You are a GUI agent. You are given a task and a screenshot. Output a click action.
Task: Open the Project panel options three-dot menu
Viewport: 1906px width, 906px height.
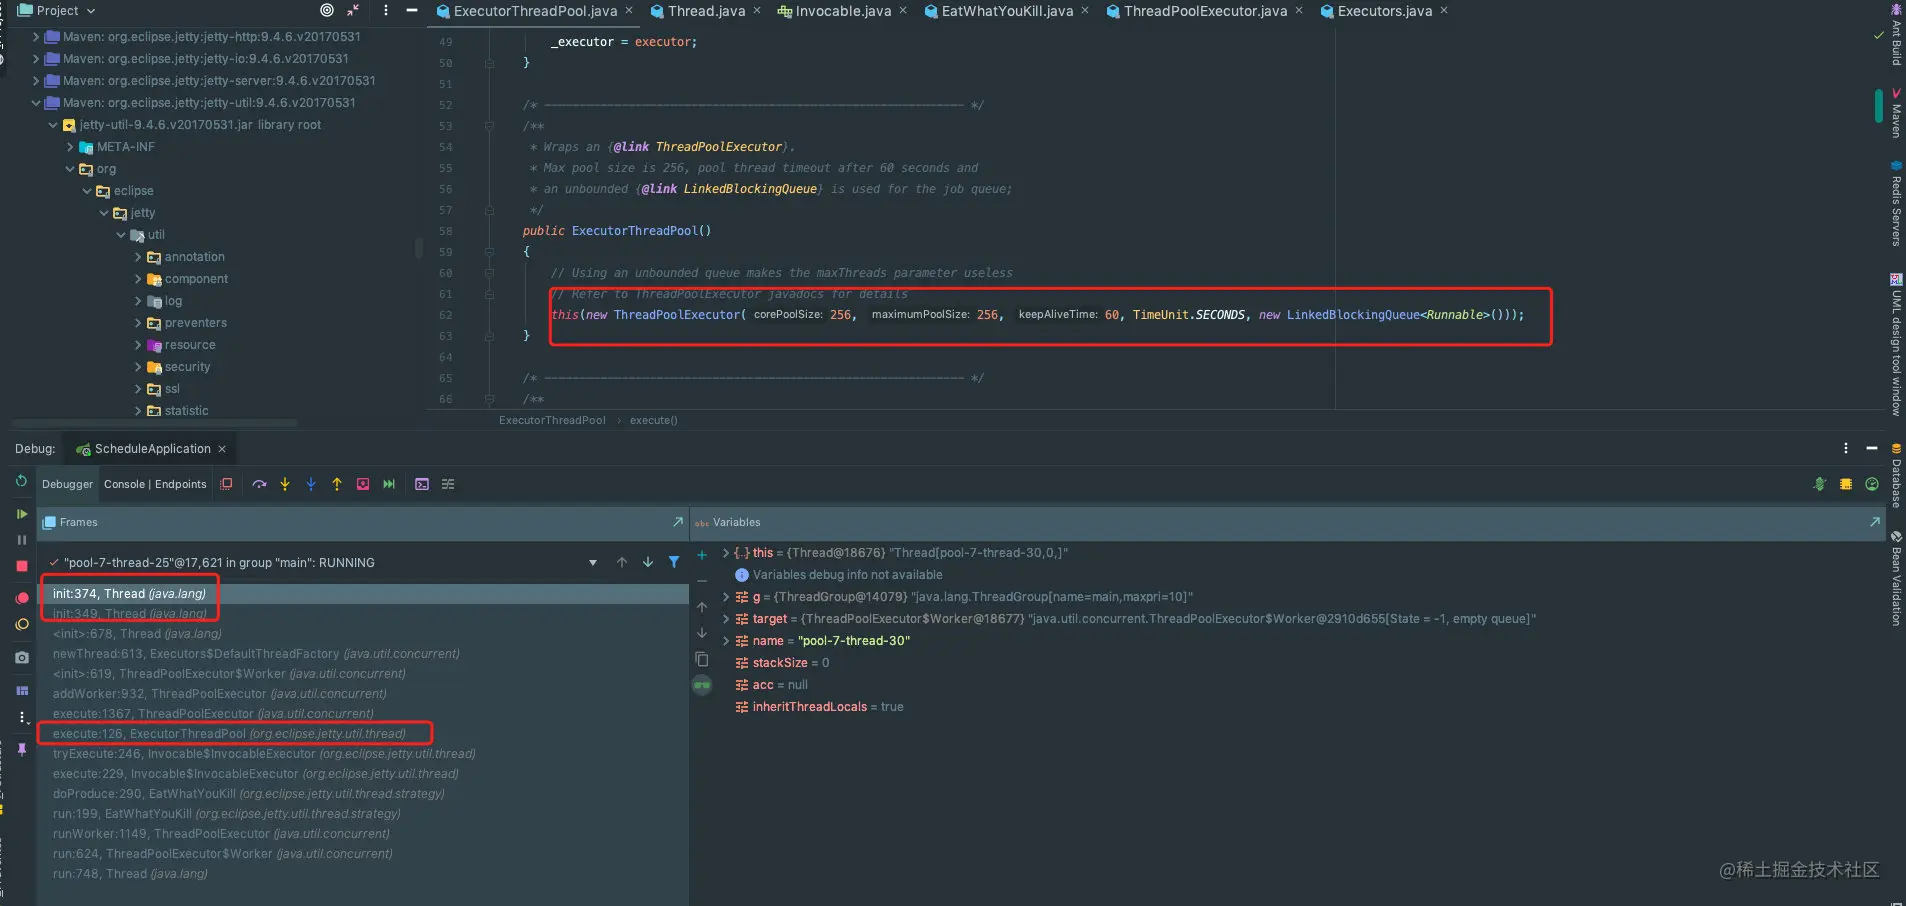386,10
